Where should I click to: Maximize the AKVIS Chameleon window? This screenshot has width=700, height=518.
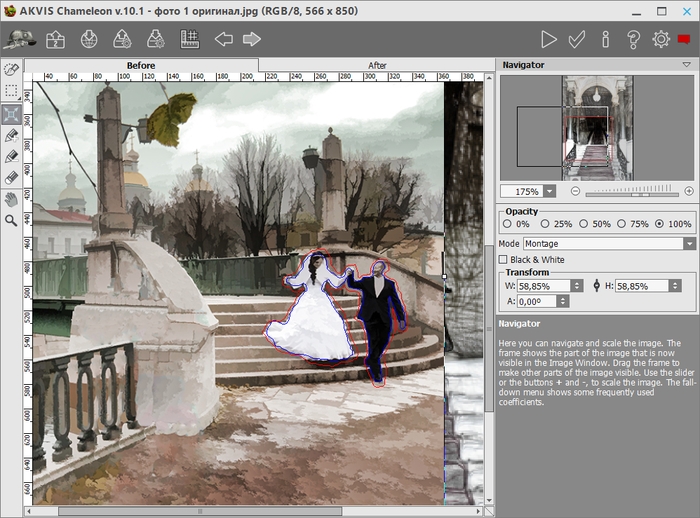662,11
